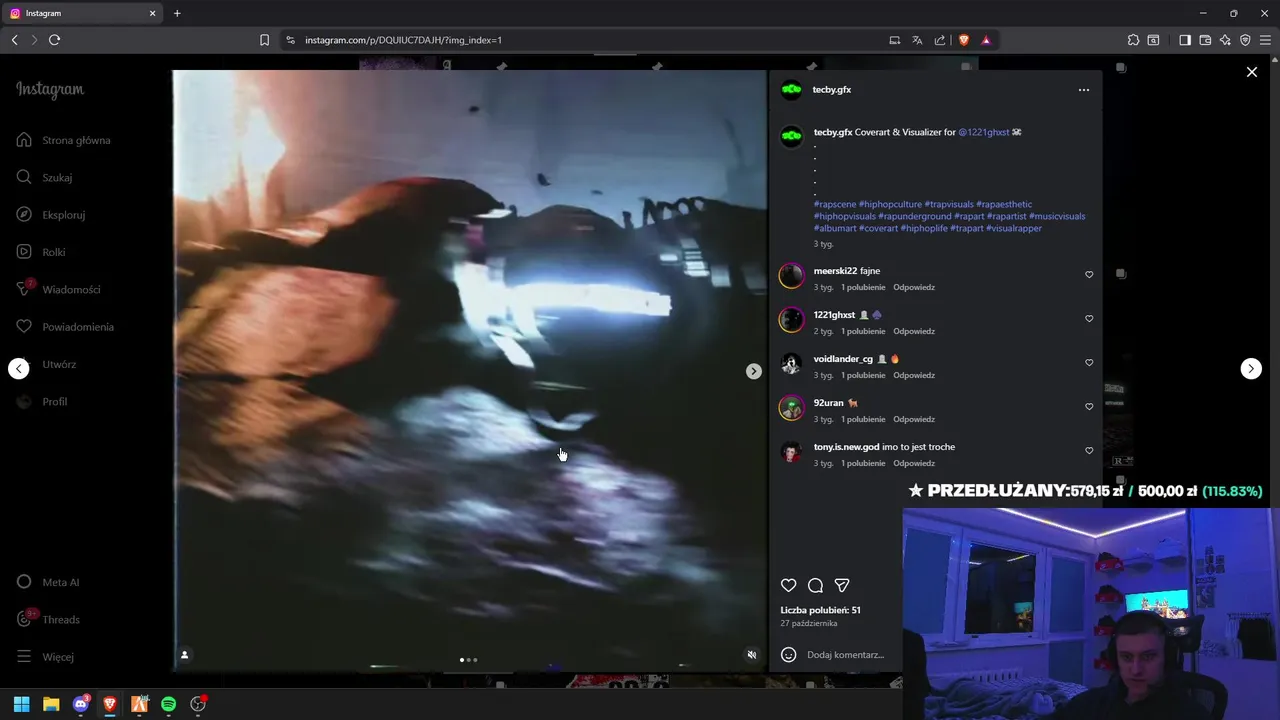This screenshot has height=720, width=1280.
Task: Open the Brave Rewards triangle icon
Action: pos(986,40)
